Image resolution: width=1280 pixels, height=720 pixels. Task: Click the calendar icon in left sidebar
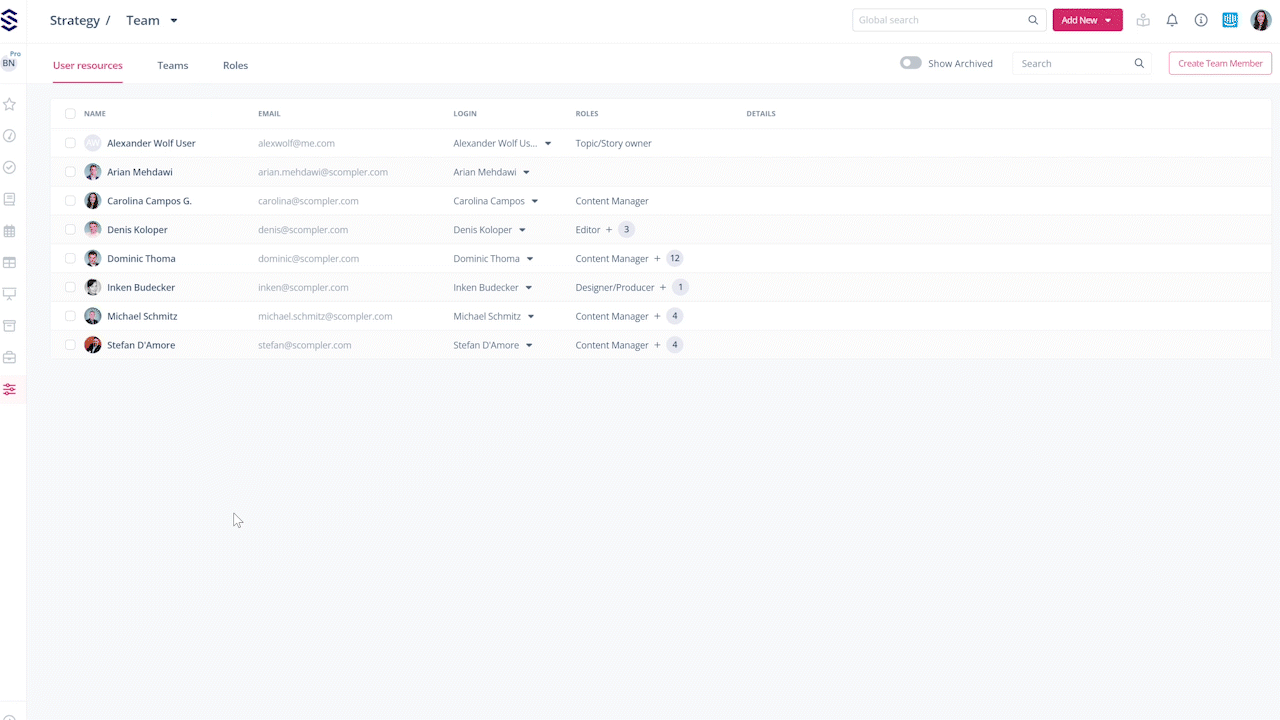coord(9,231)
